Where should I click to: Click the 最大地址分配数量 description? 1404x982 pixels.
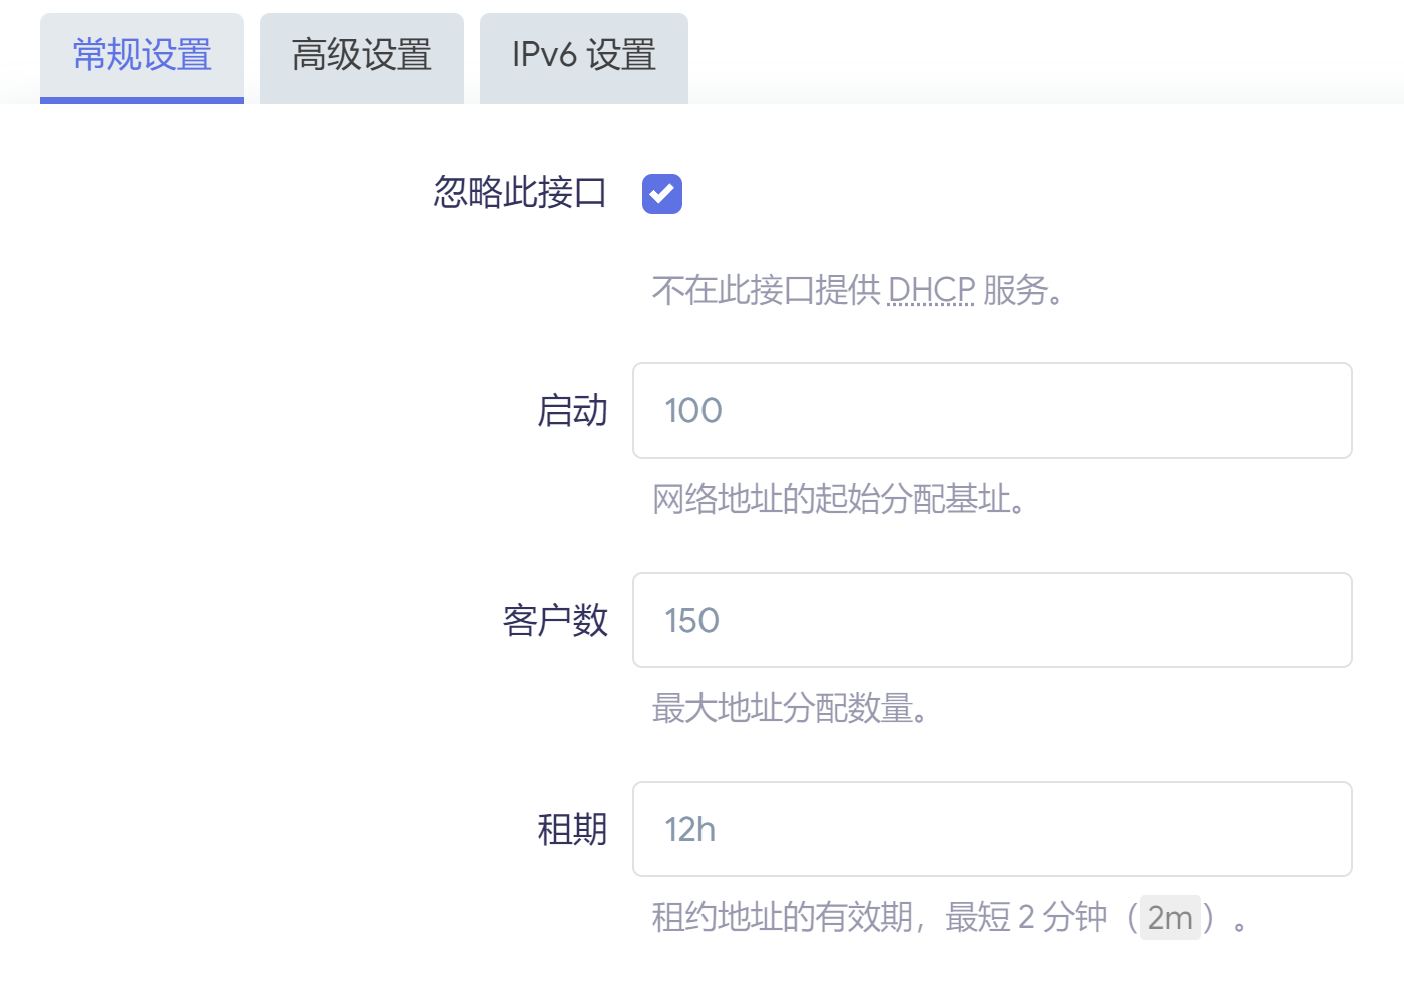click(790, 708)
